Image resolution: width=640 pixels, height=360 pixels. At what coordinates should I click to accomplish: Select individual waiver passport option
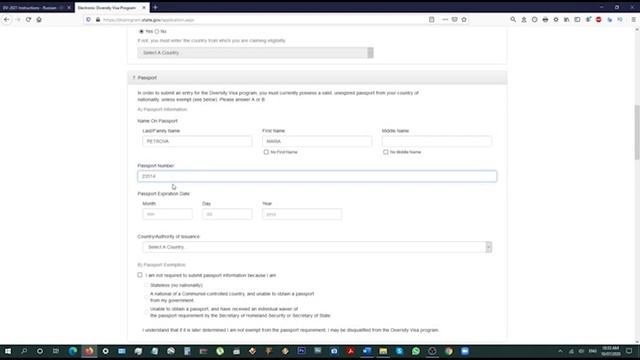coord(147,313)
